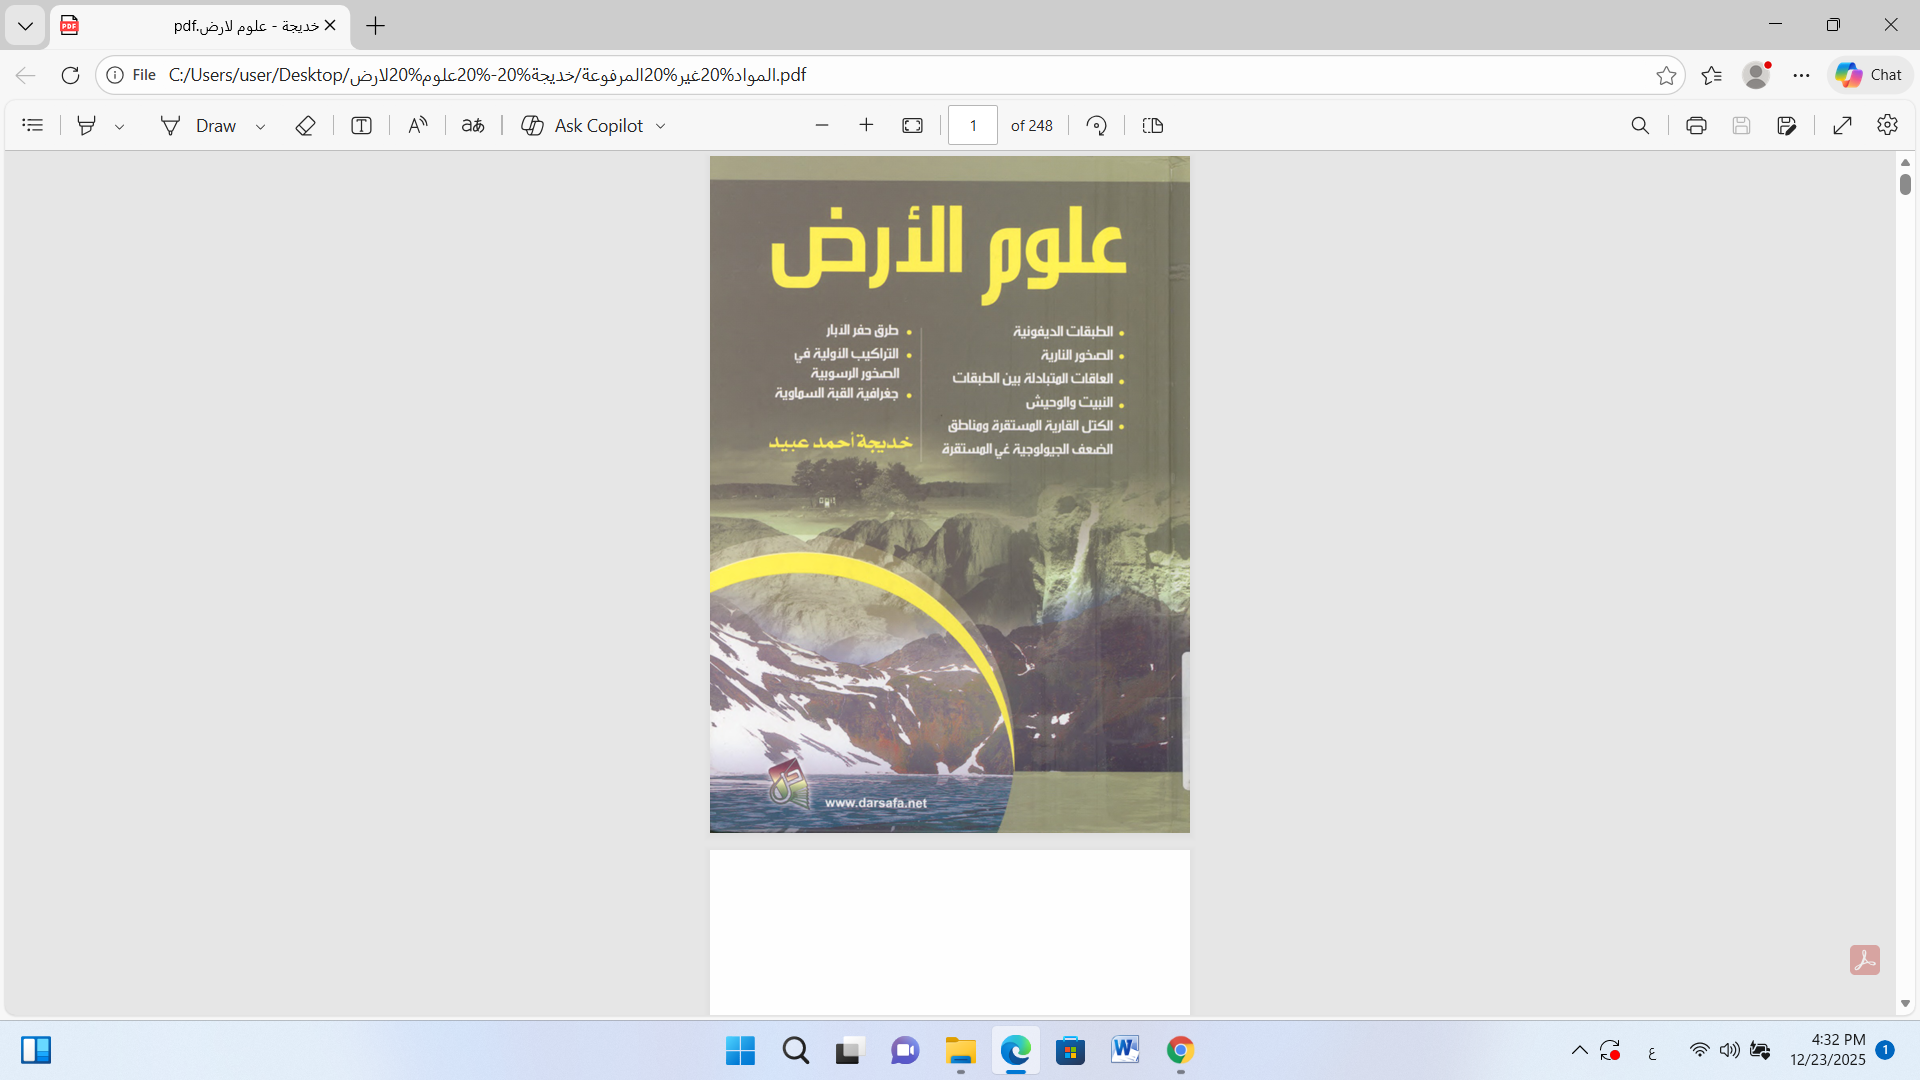Show hidden system tray icons
Image resolution: width=1920 pixels, height=1080 pixels.
click(1579, 1051)
